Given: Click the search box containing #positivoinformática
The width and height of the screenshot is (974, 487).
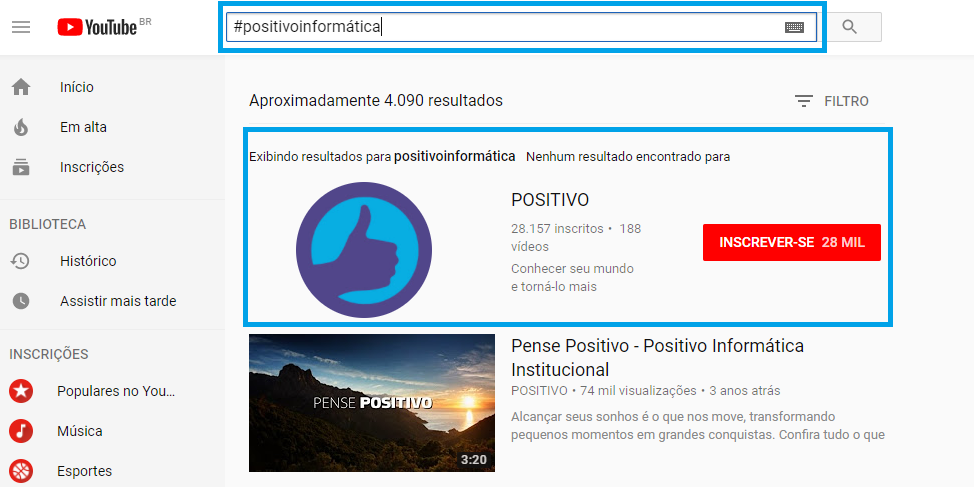Looking at the screenshot, I should 521,27.
